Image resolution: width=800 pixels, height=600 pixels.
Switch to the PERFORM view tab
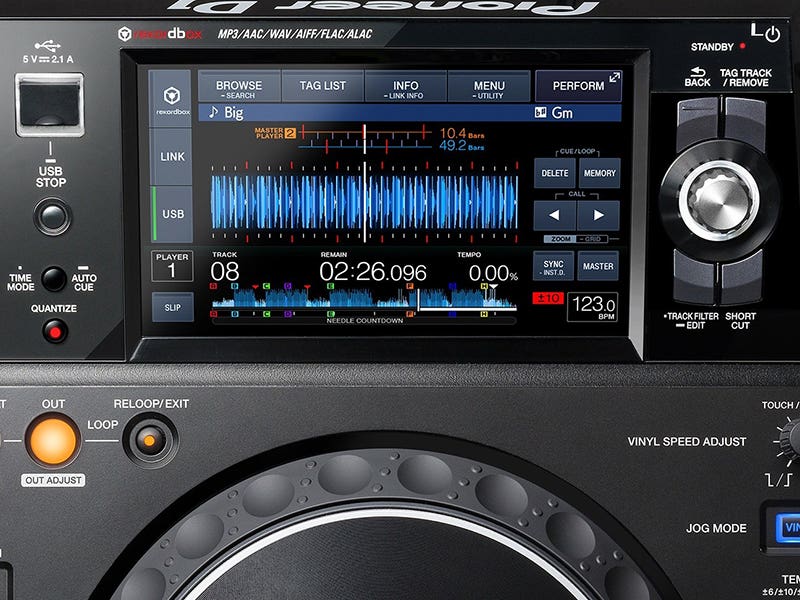pyautogui.click(x=578, y=86)
